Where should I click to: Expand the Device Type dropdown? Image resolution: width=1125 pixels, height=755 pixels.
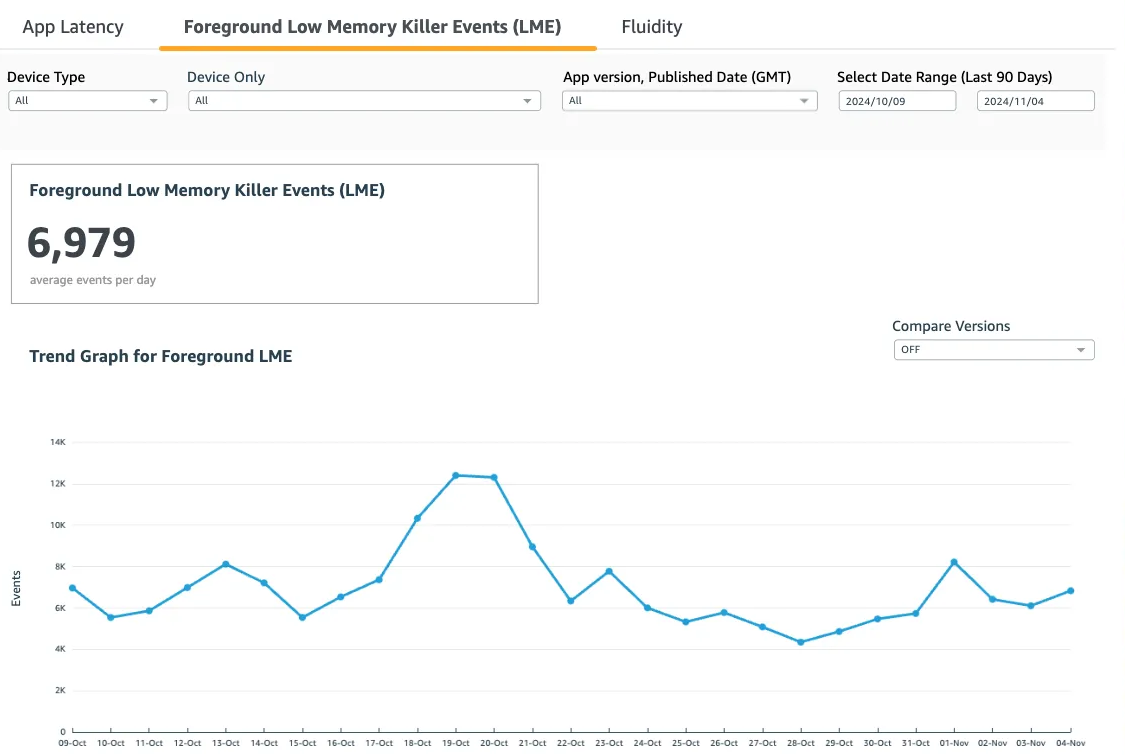pyautogui.click(x=88, y=101)
